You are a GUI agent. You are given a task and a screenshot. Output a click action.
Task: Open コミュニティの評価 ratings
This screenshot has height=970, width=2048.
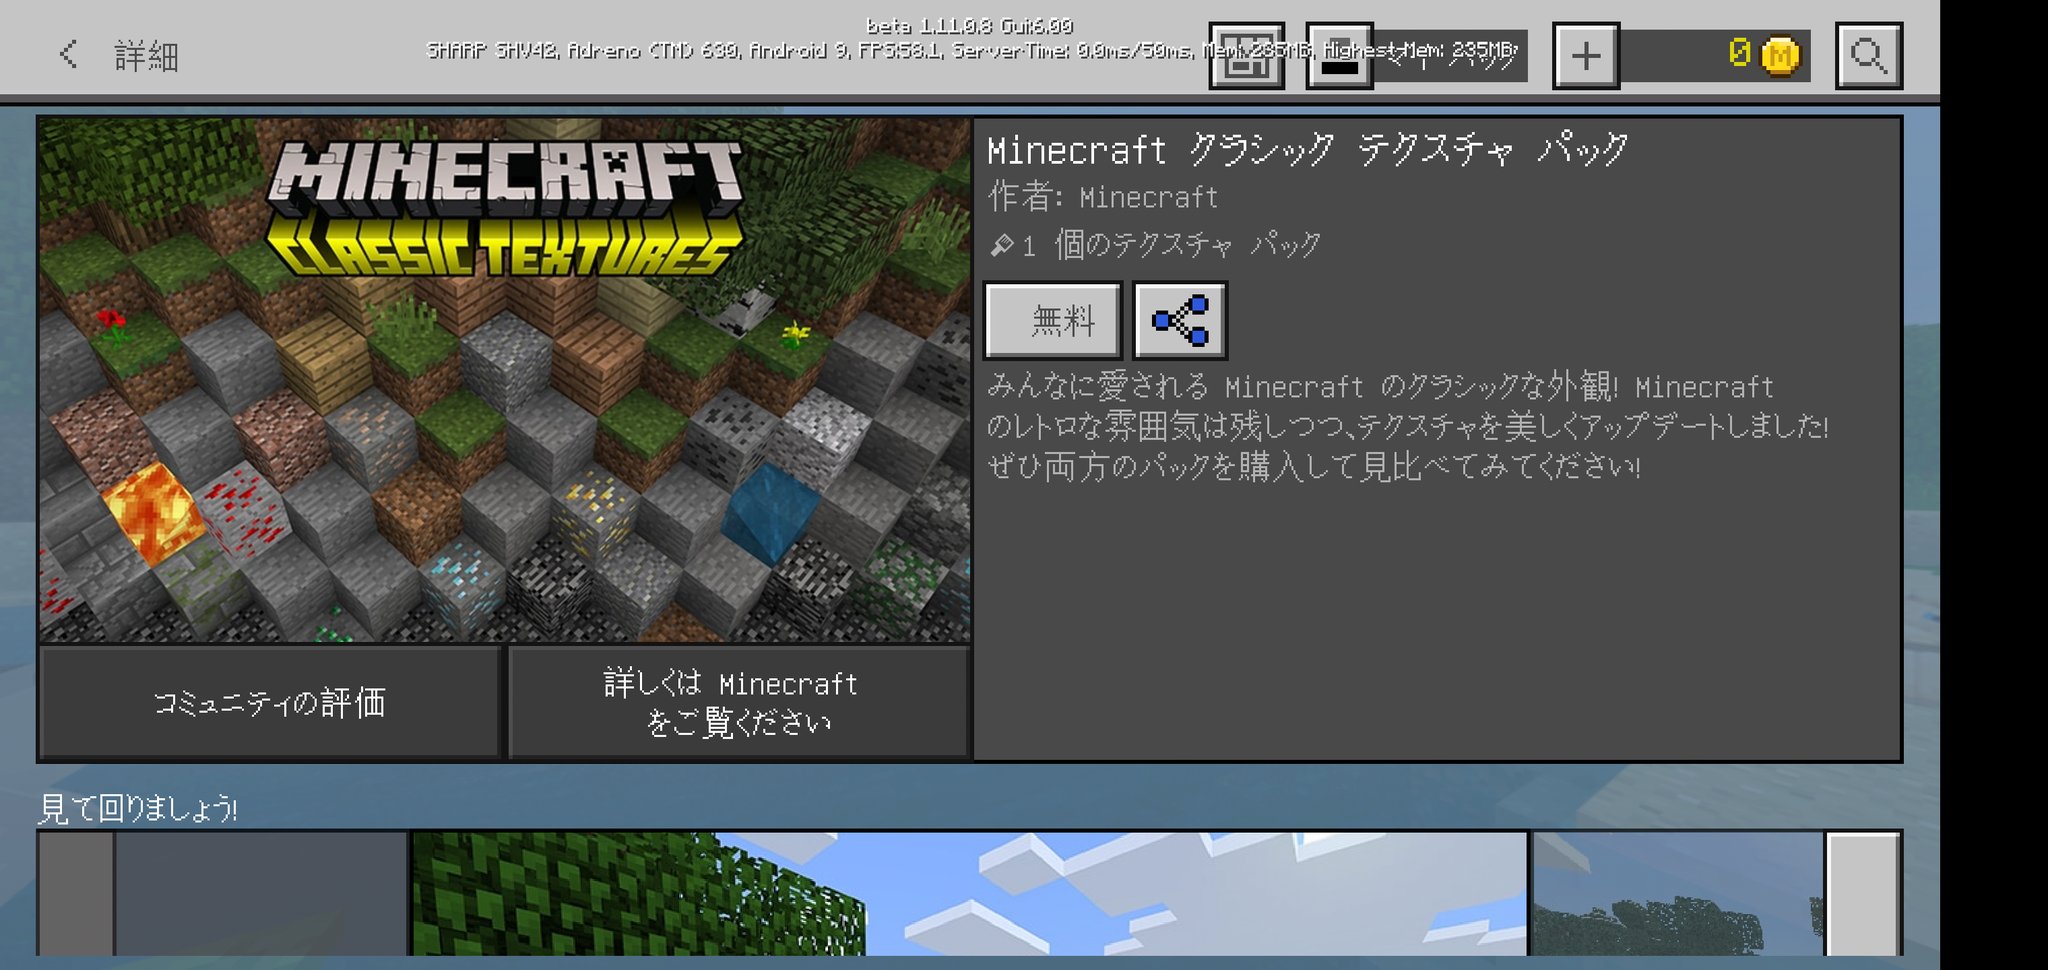(x=269, y=703)
